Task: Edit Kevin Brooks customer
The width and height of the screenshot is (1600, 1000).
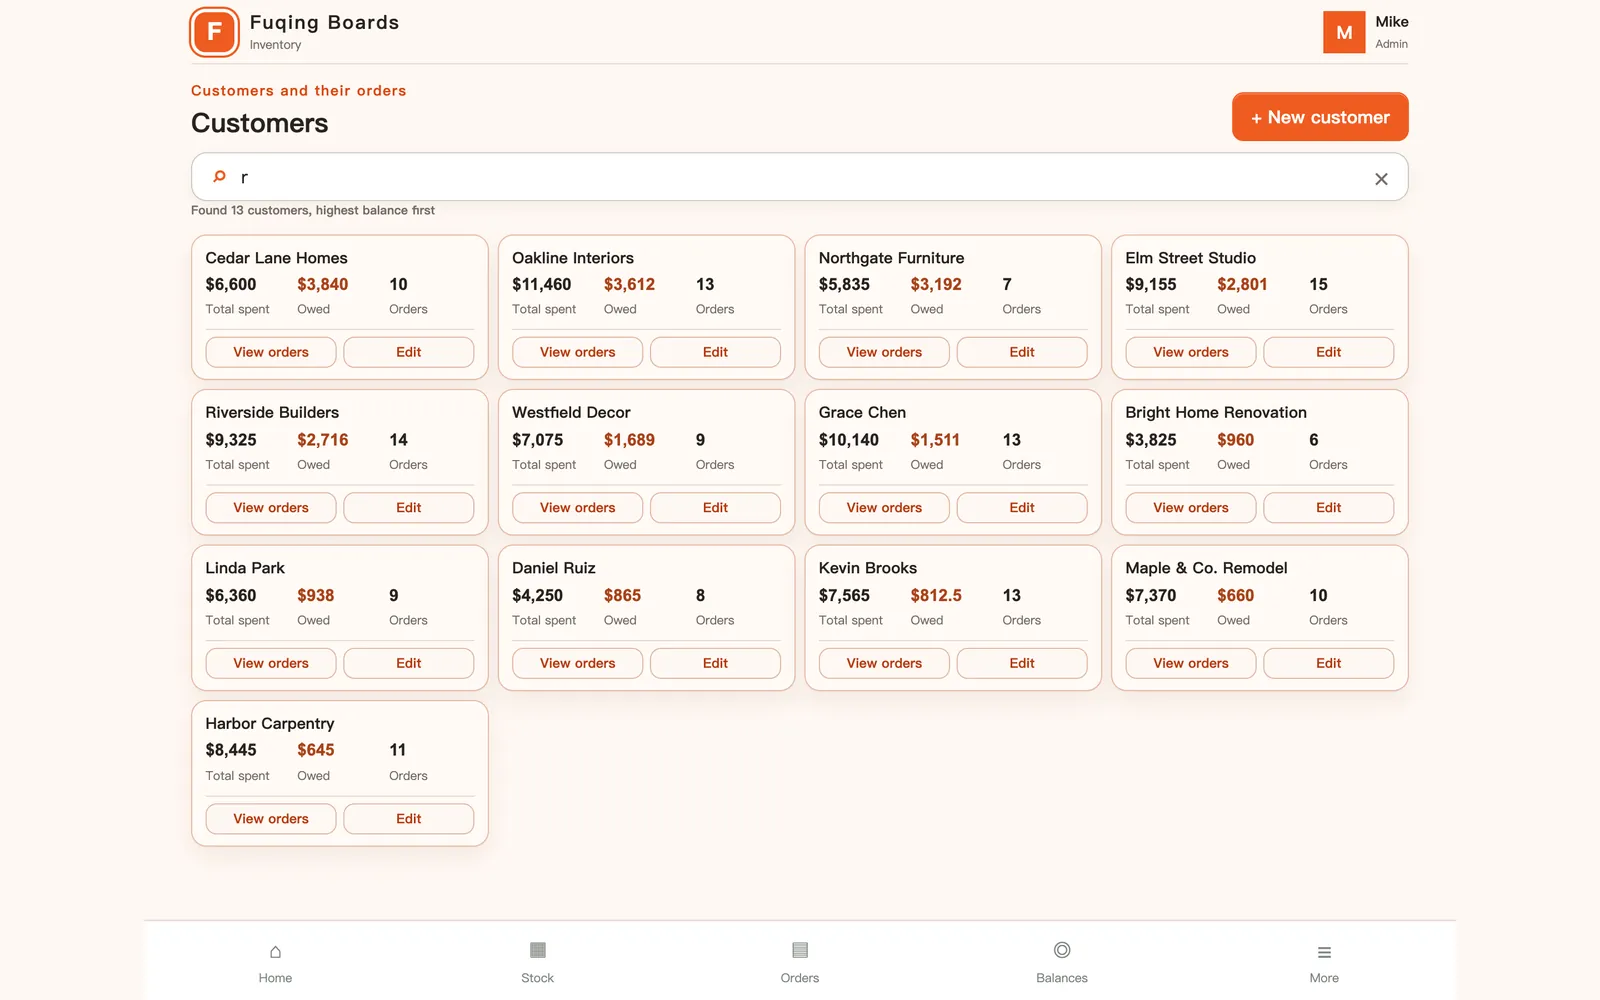Action: pyautogui.click(x=1022, y=663)
